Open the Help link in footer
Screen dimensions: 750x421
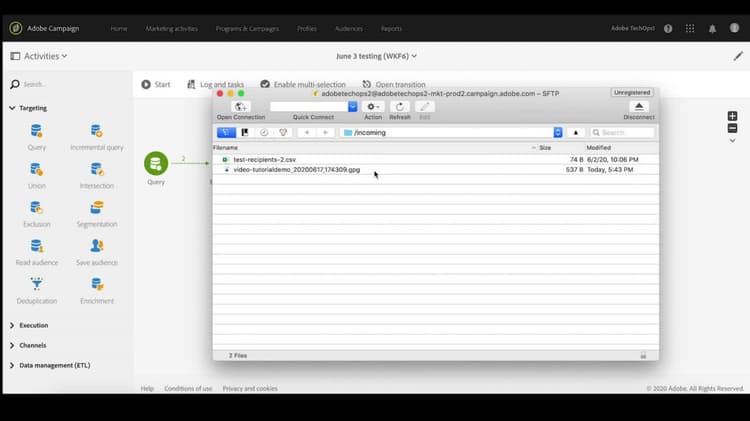pos(147,388)
